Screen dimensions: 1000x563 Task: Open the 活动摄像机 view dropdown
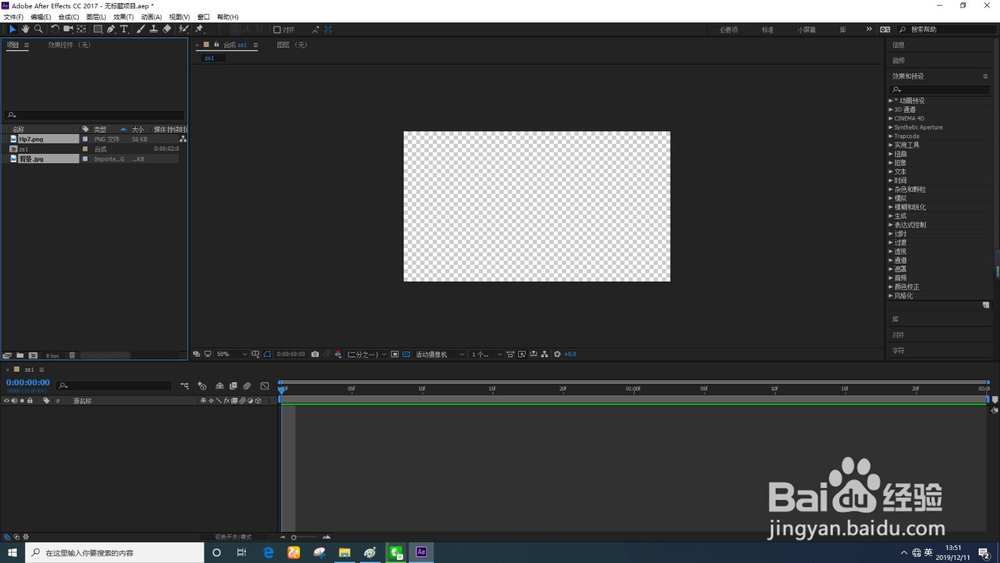(x=439, y=355)
